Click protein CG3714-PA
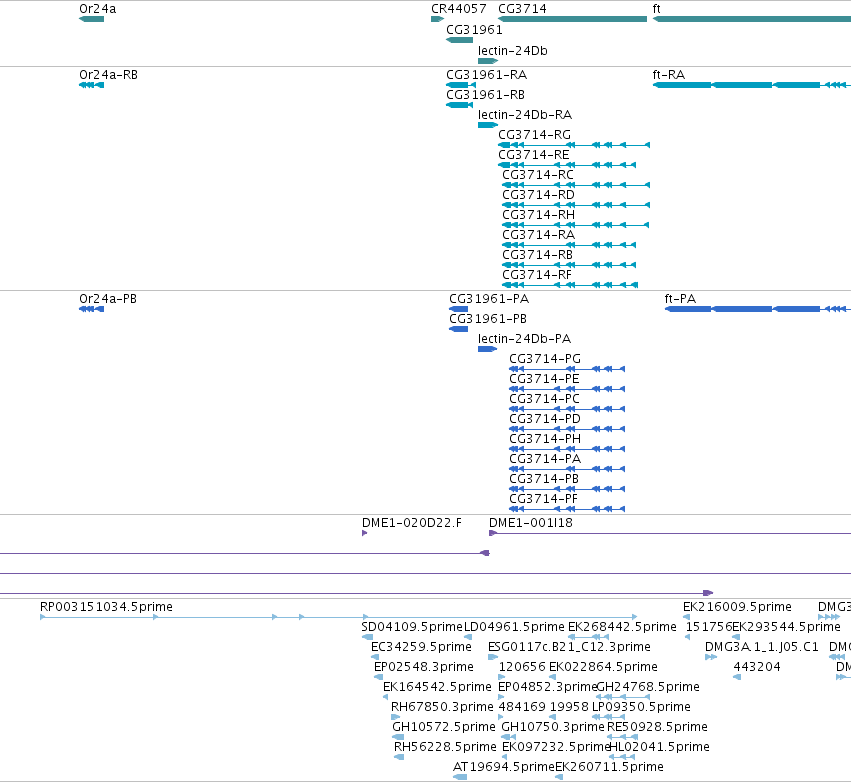The image size is (851, 782). click(x=567, y=469)
